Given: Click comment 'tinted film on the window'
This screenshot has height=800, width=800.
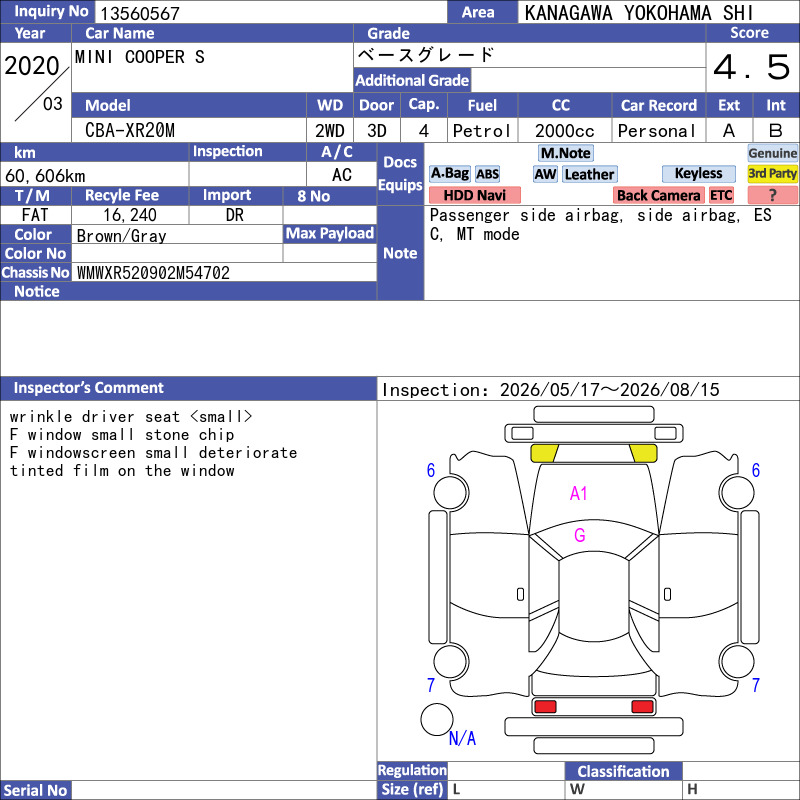Looking at the screenshot, I should tap(122, 470).
